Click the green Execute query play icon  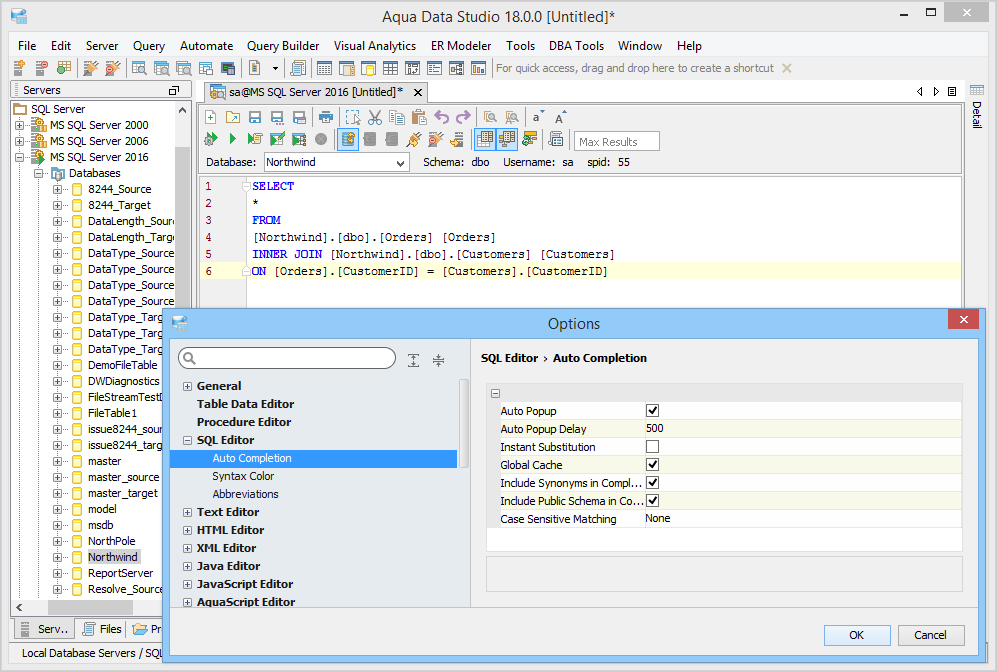click(x=232, y=139)
